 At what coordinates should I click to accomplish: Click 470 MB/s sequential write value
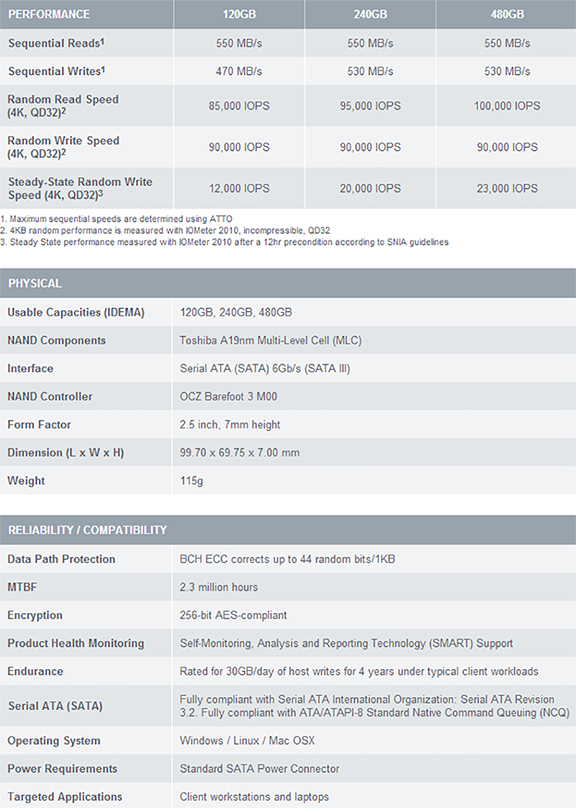click(239, 71)
